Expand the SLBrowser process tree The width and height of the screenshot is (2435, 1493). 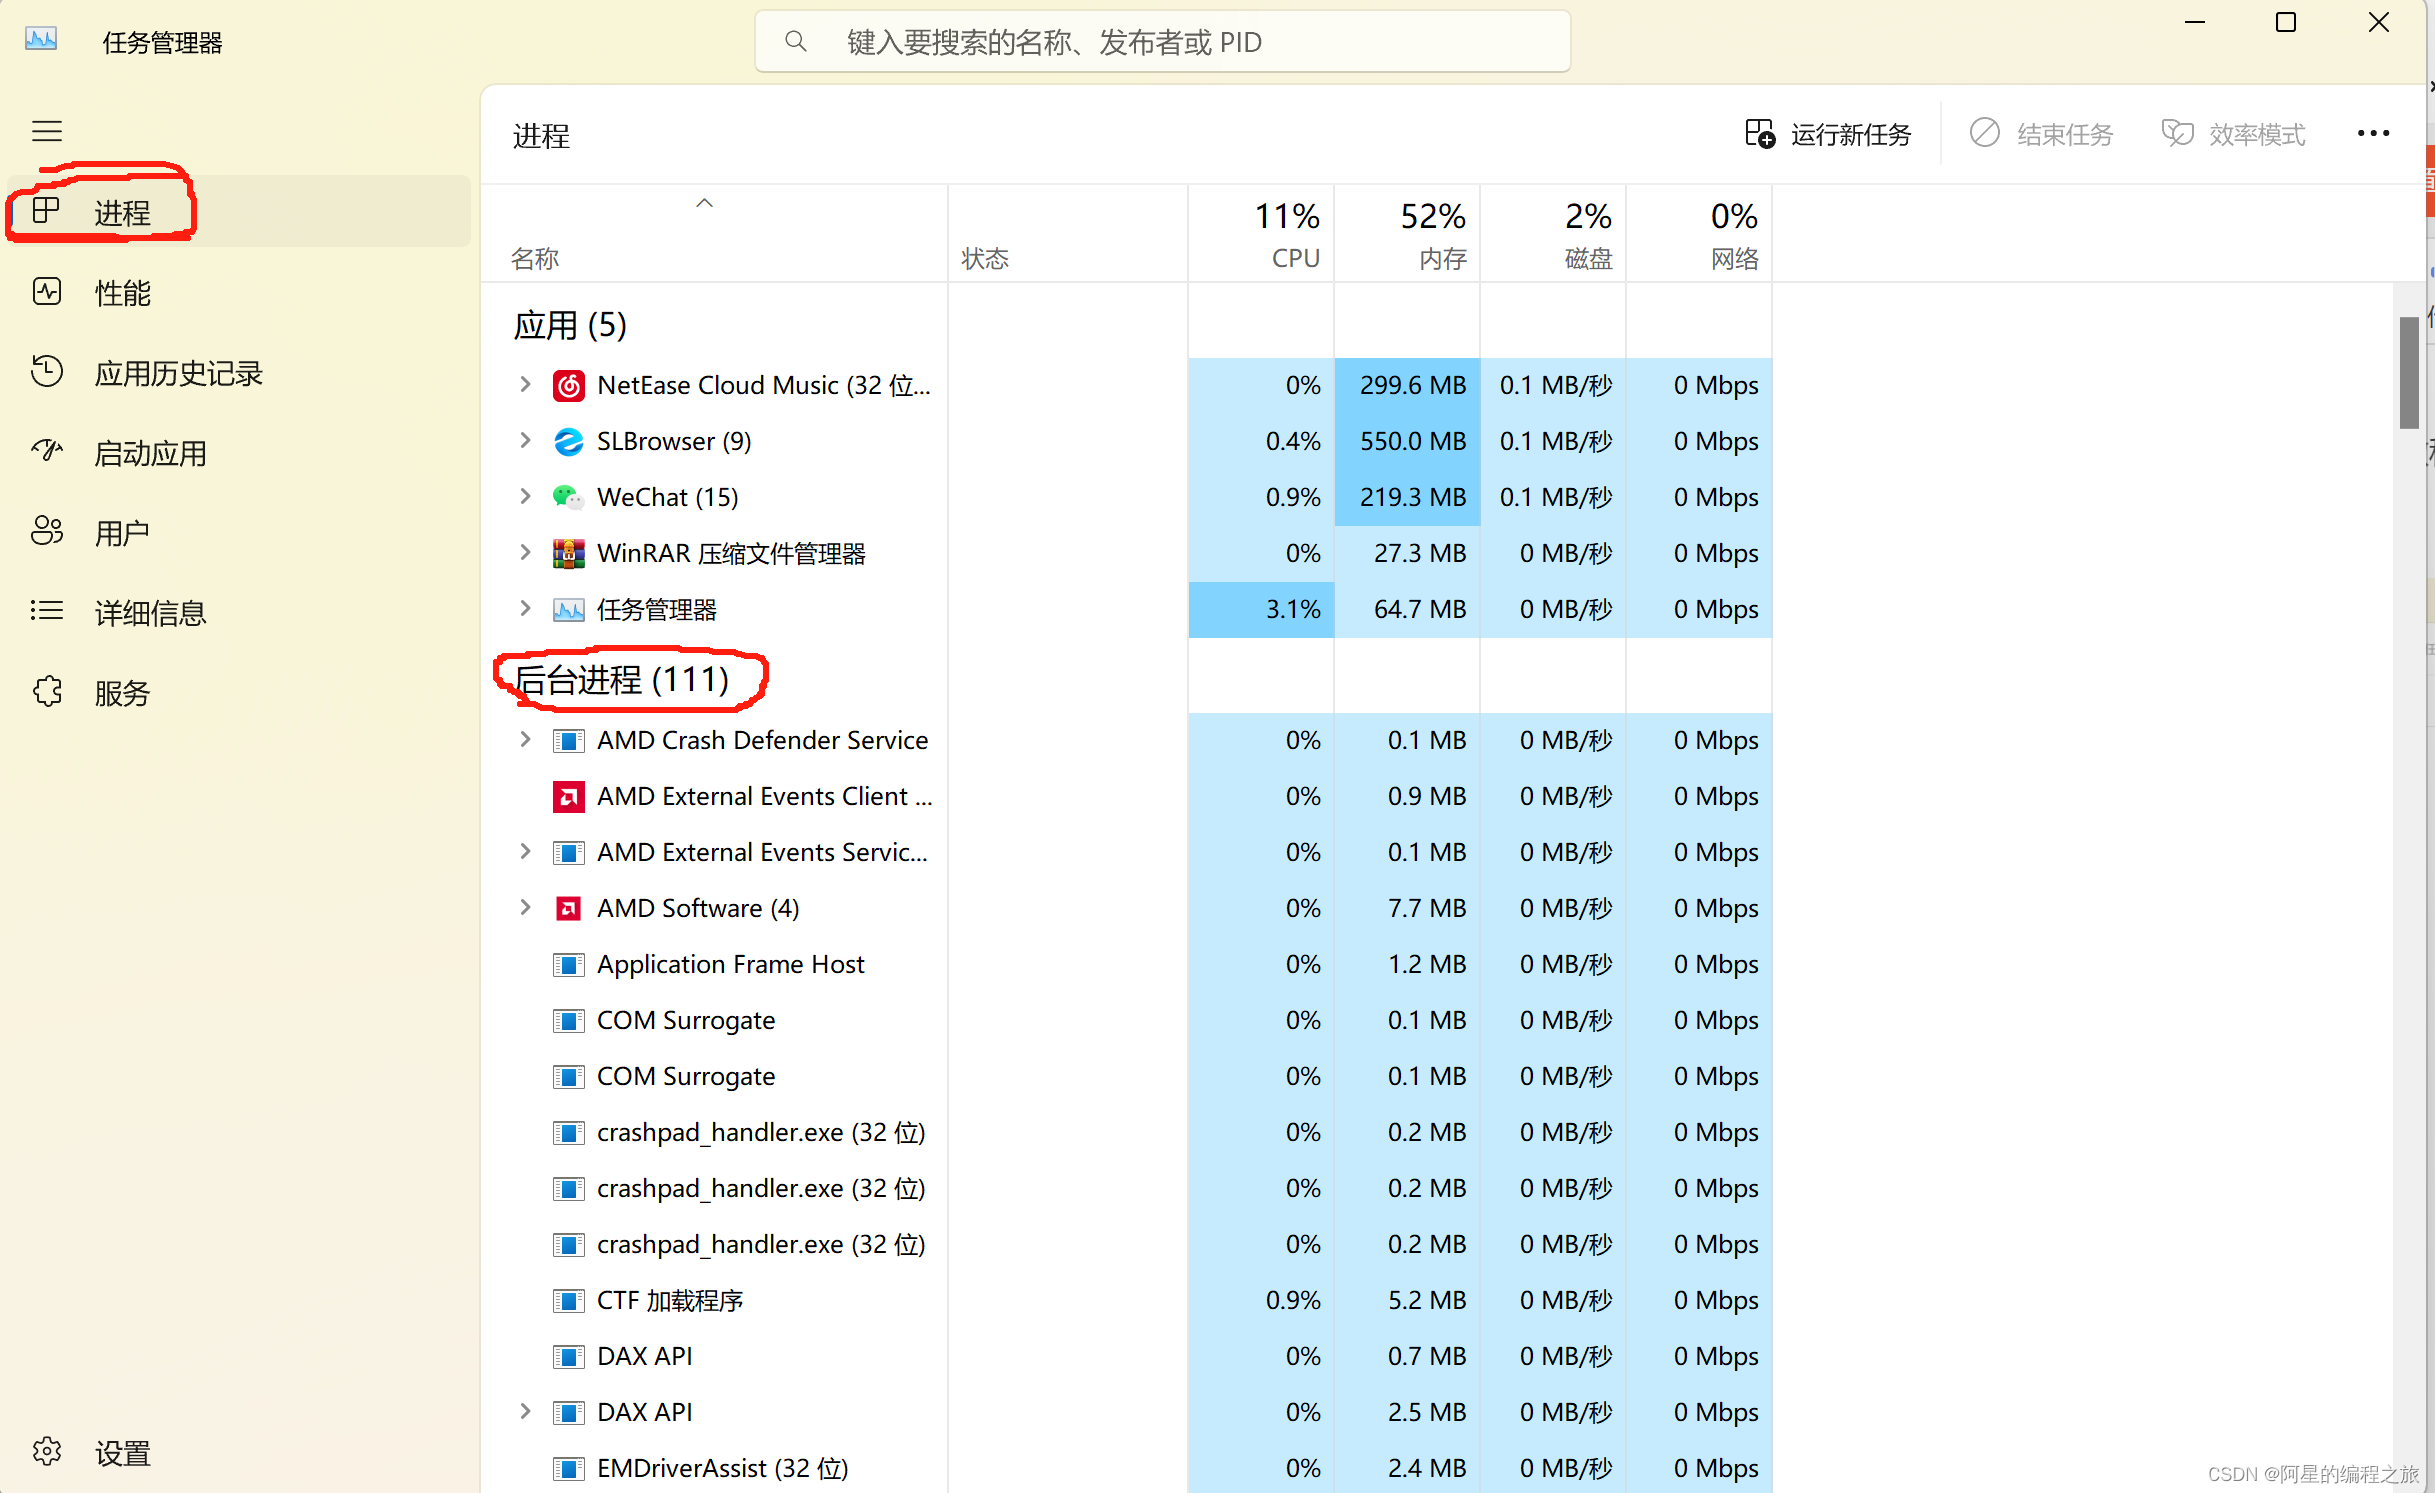pos(525,441)
